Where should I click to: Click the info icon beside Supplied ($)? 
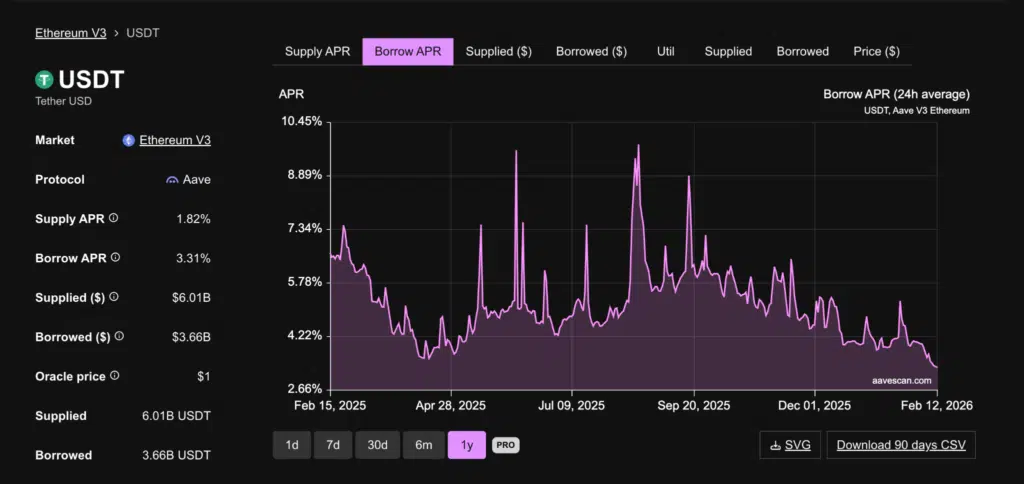[x=113, y=297]
